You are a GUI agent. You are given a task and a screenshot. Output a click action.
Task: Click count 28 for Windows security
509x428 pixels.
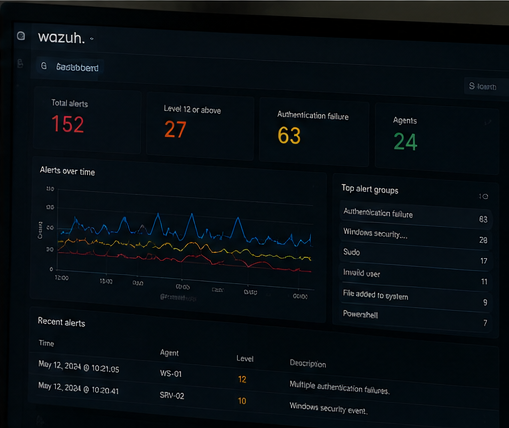[483, 240]
